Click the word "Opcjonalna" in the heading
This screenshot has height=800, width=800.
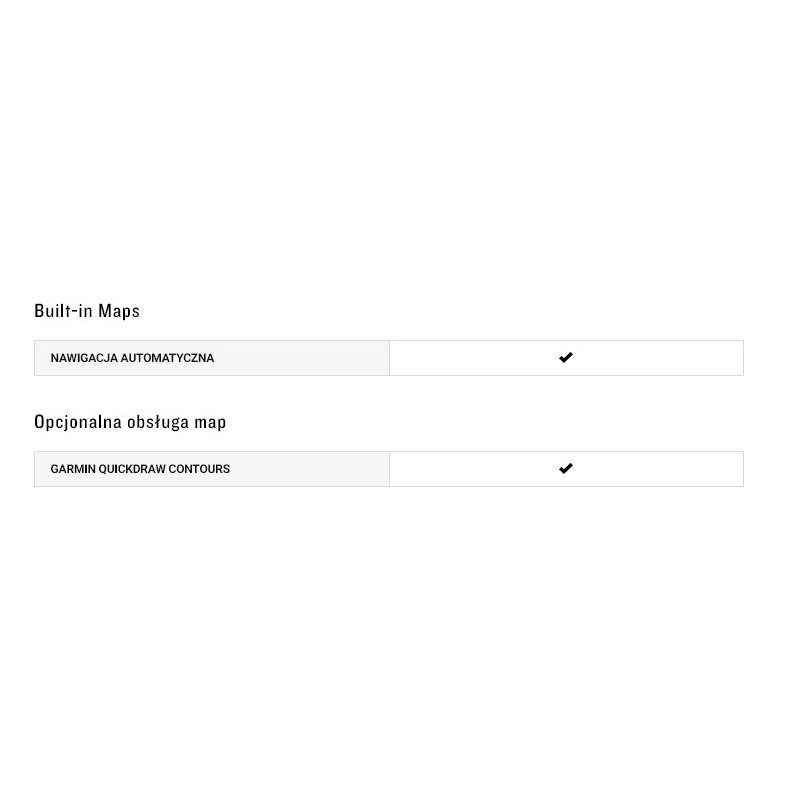(x=77, y=422)
